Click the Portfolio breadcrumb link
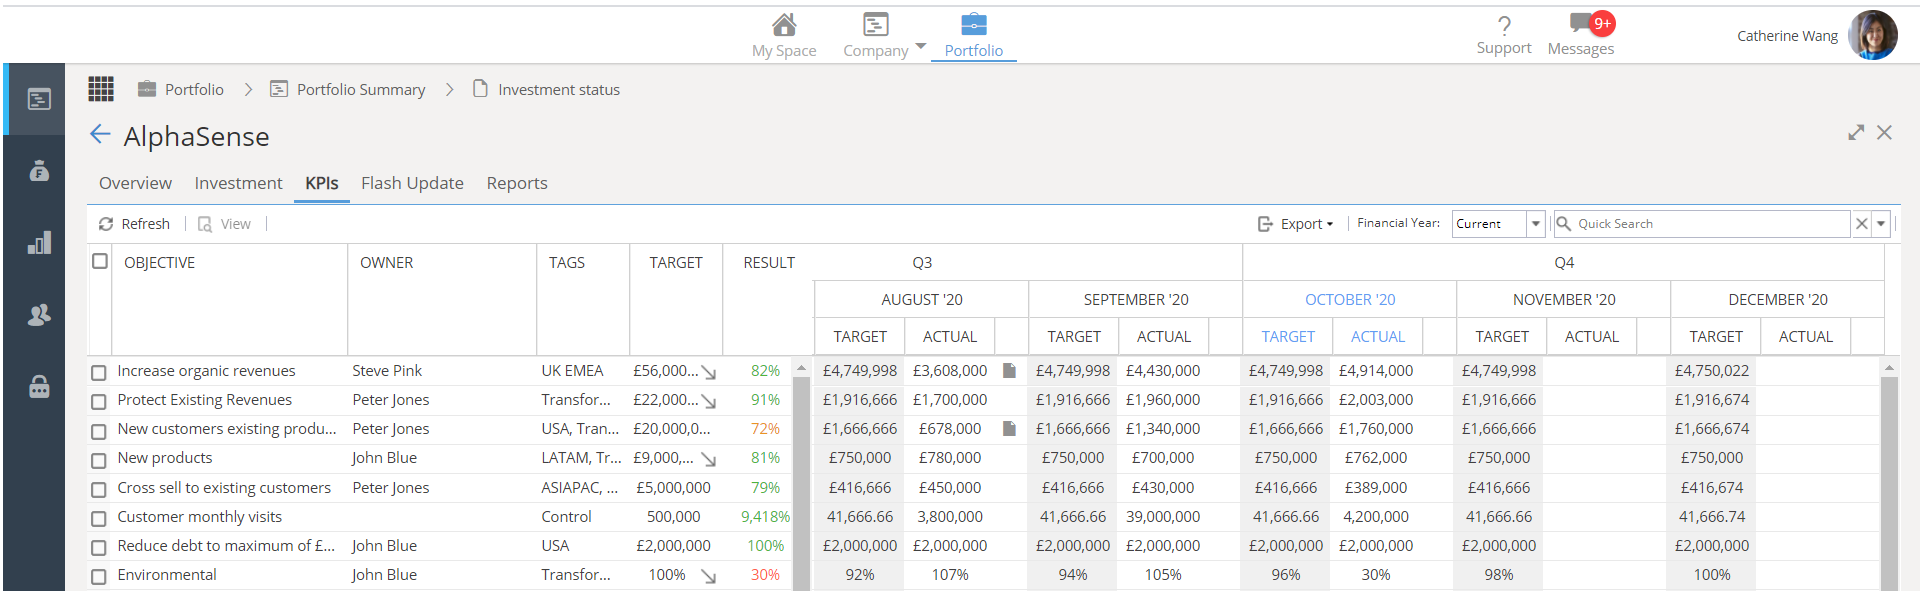Viewport: 1920px width, 591px height. click(180, 89)
